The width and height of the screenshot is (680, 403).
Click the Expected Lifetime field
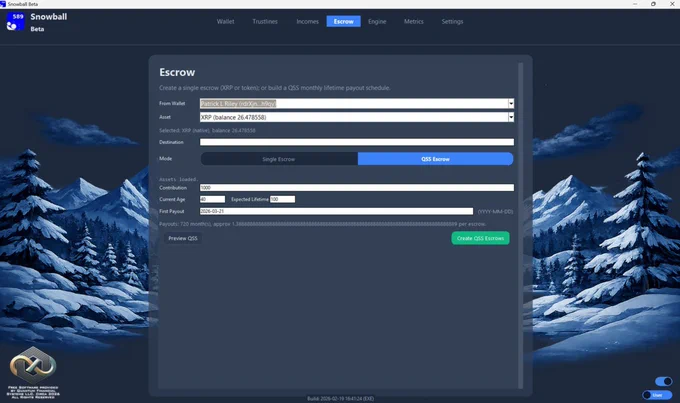pyautogui.click(x=282, y=199)
